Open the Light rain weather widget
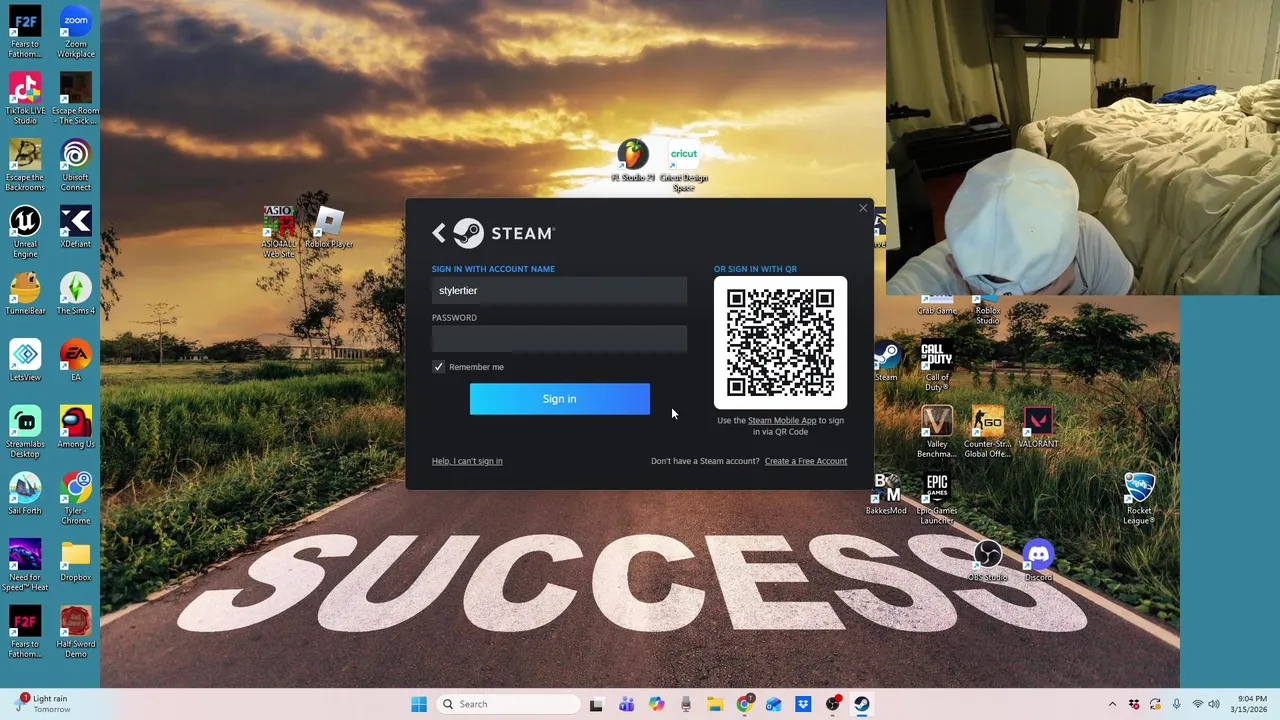Screen dimensions: 1280x720 point(42,704)
